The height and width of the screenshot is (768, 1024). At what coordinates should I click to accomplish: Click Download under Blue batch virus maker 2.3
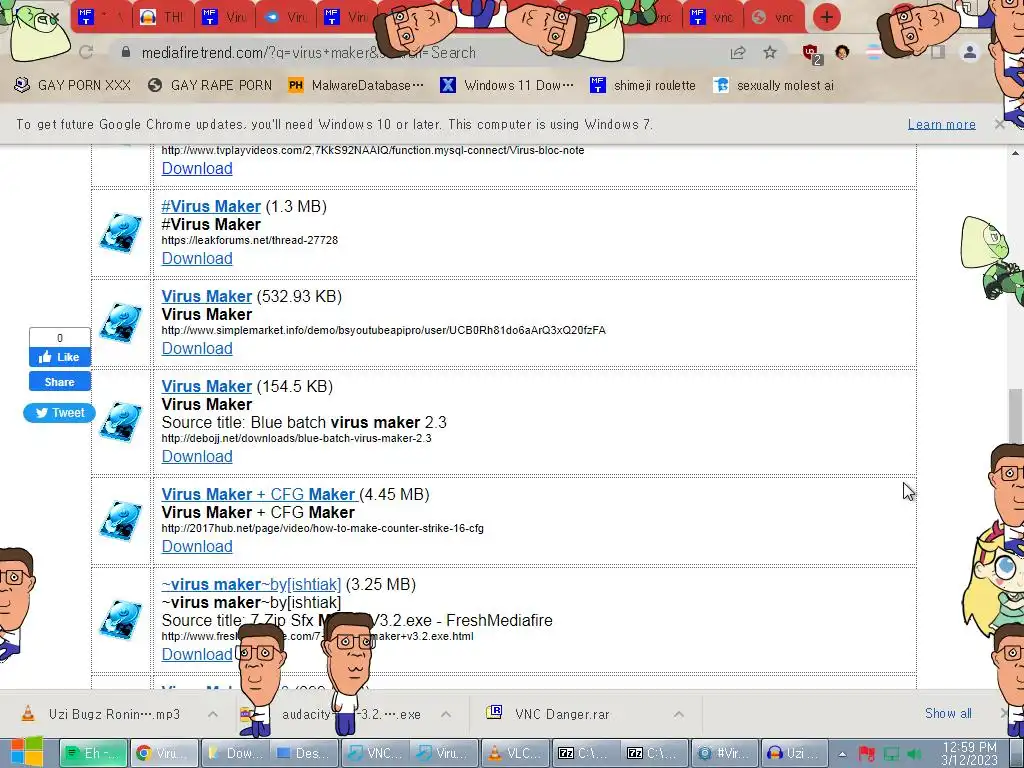click(x=197, y=456)
